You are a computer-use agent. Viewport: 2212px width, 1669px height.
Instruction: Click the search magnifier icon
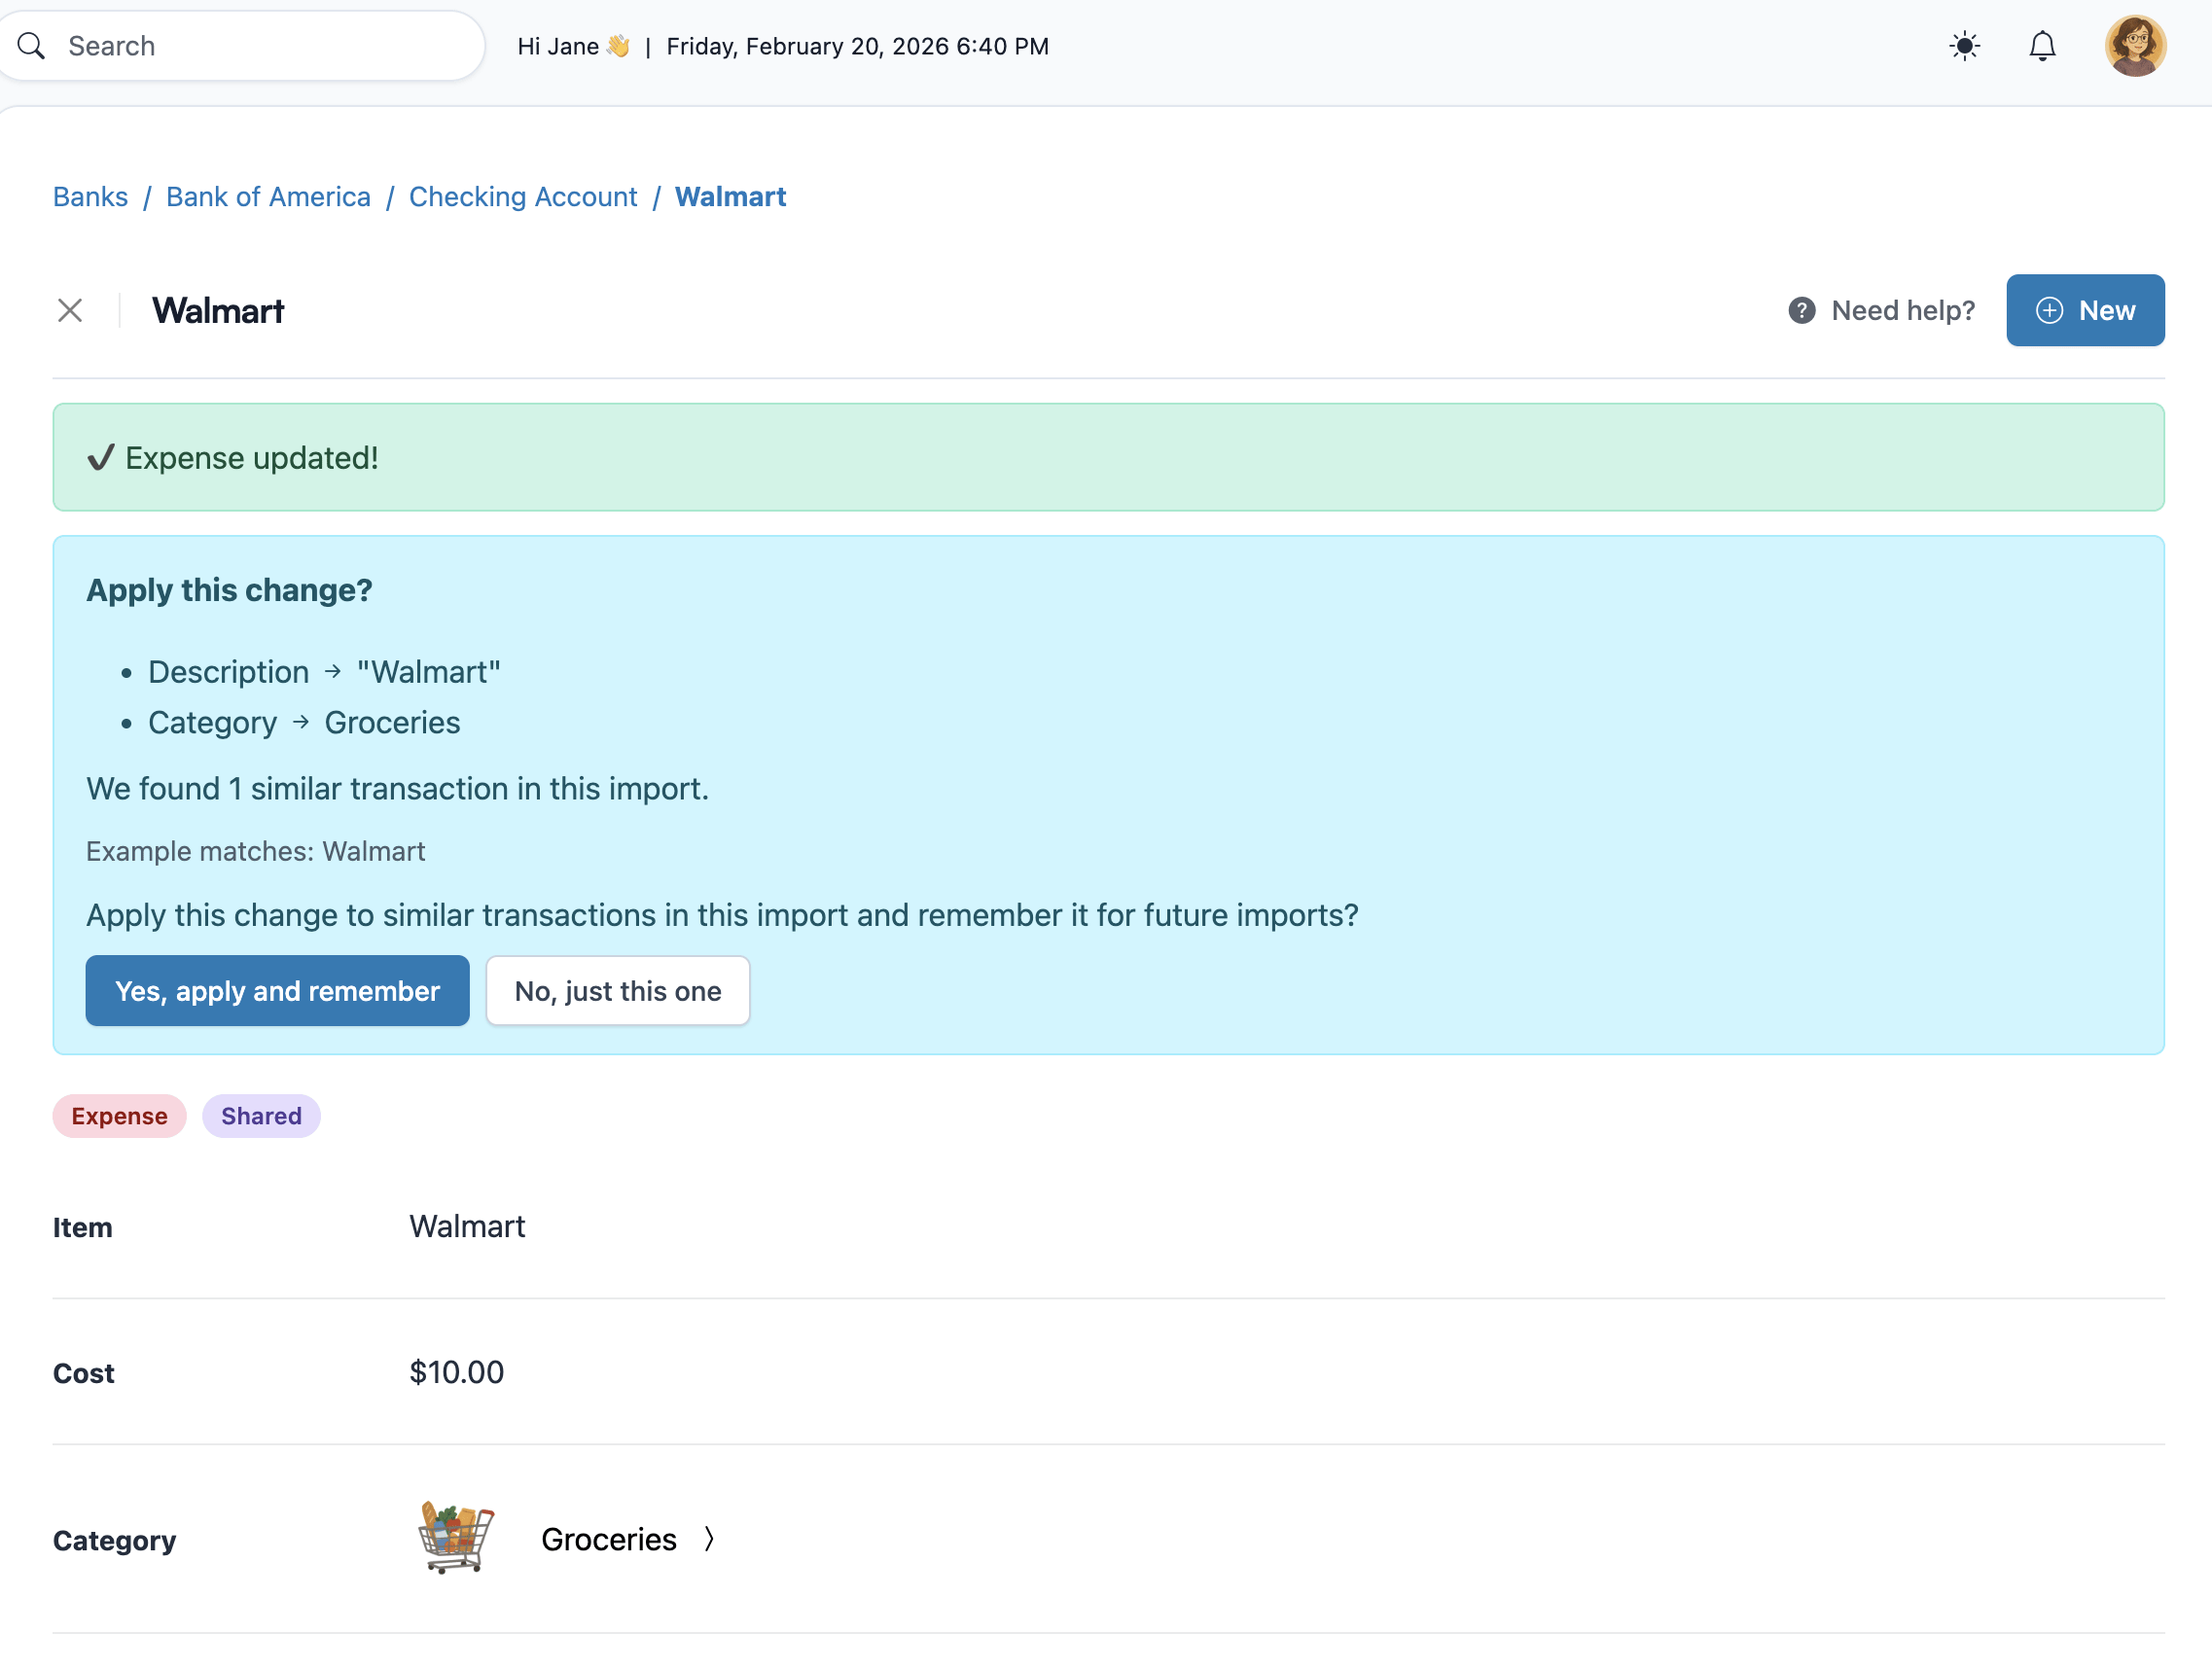click(31, 46)
